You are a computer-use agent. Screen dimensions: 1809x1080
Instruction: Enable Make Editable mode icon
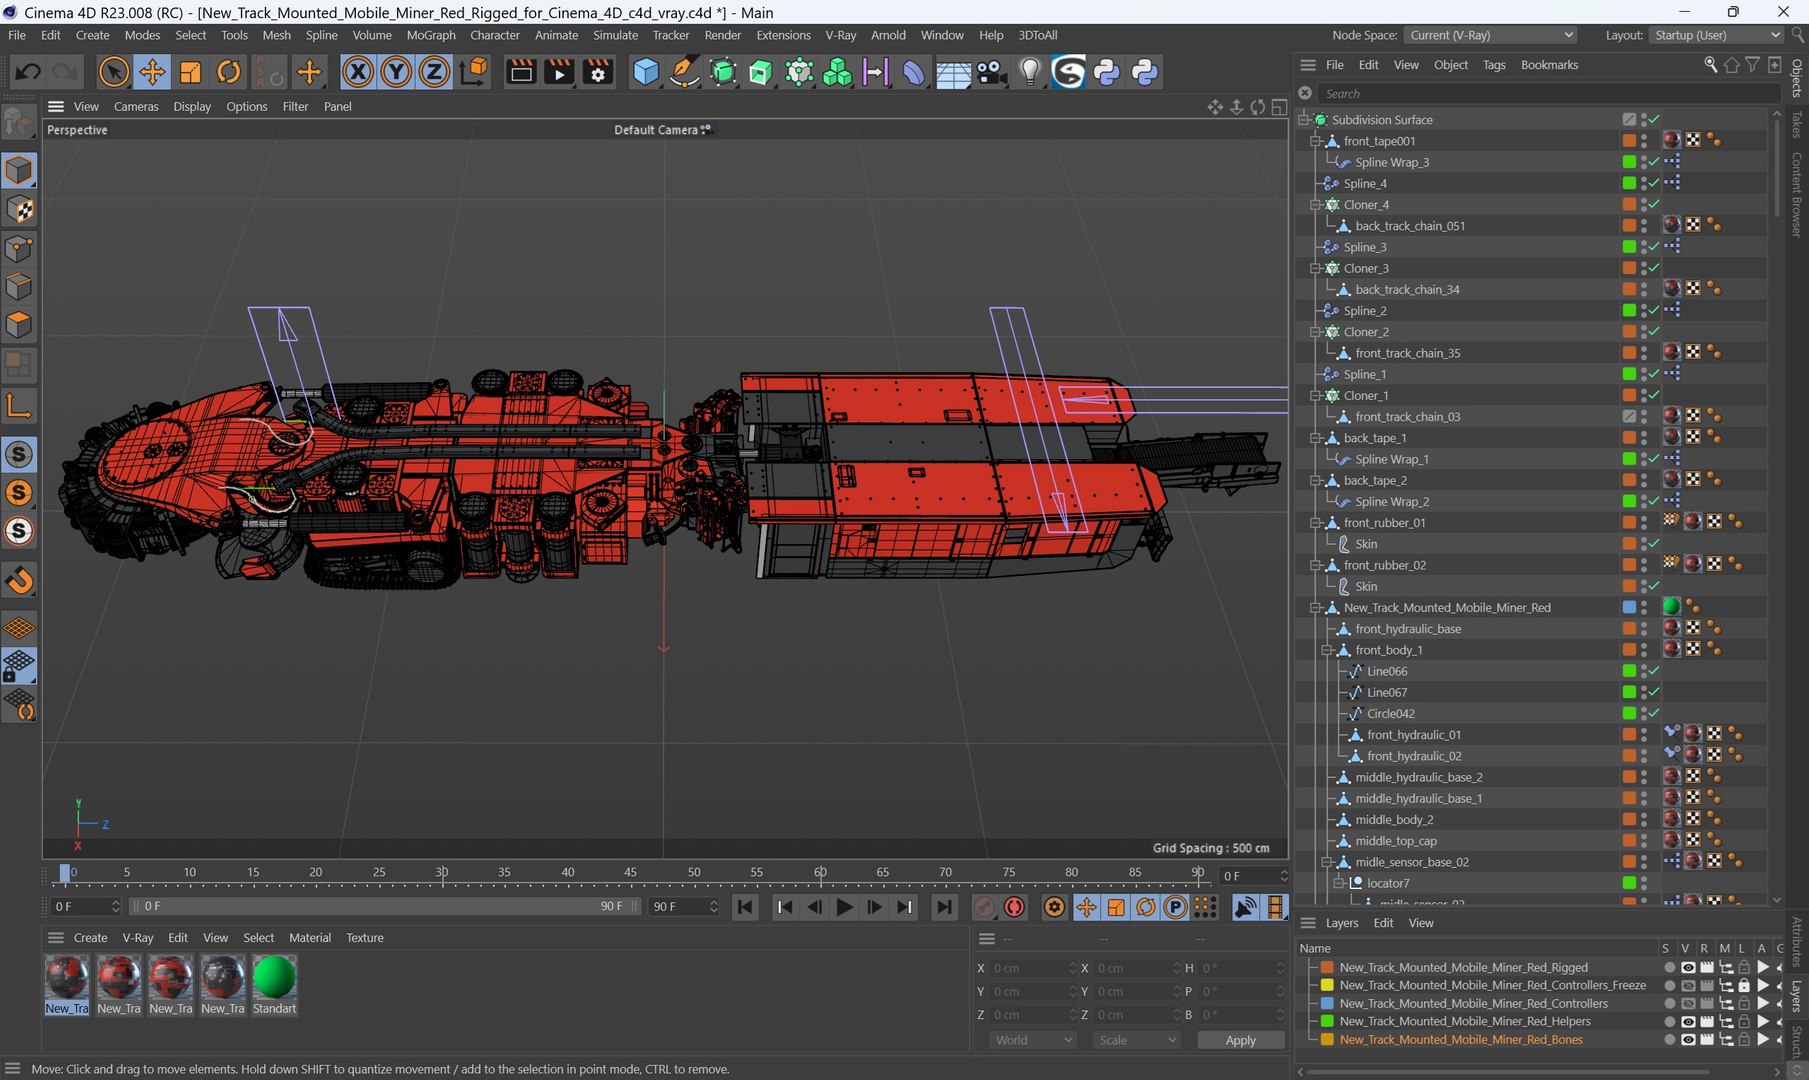(19, 124)
